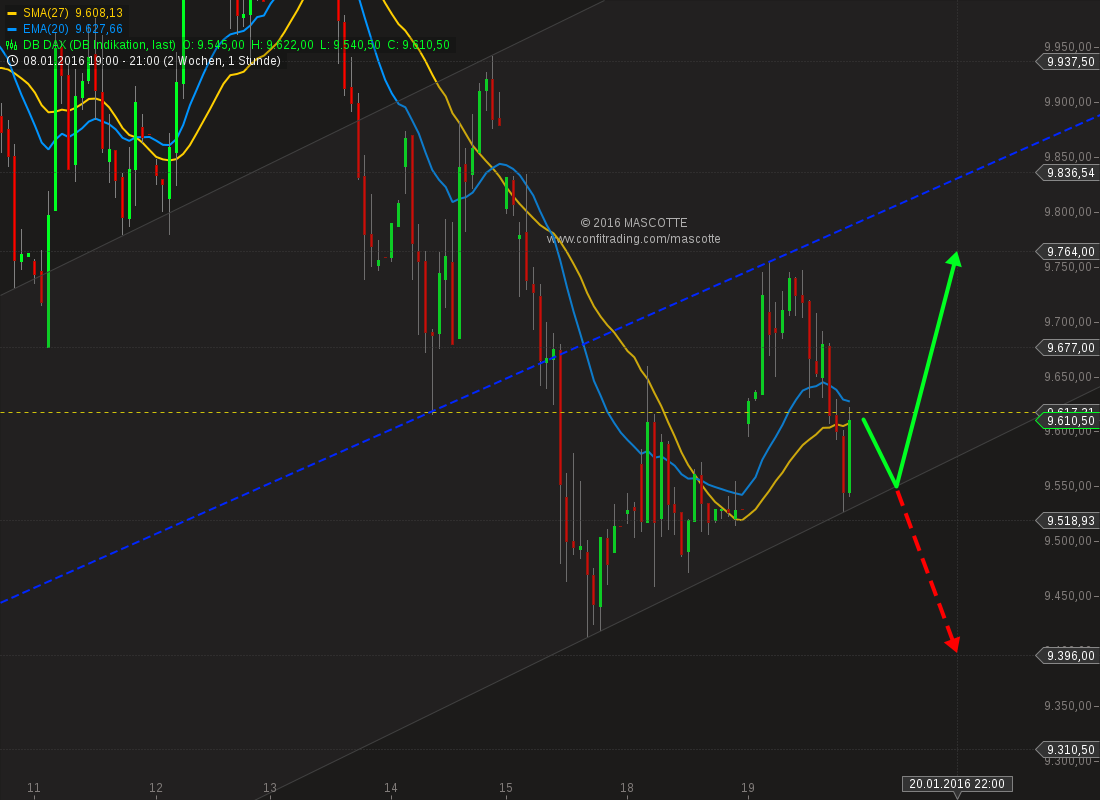Click the 9.650,00 price axis label
The width and height of the screenshot is (1100, 800).
click(1068, 377)
